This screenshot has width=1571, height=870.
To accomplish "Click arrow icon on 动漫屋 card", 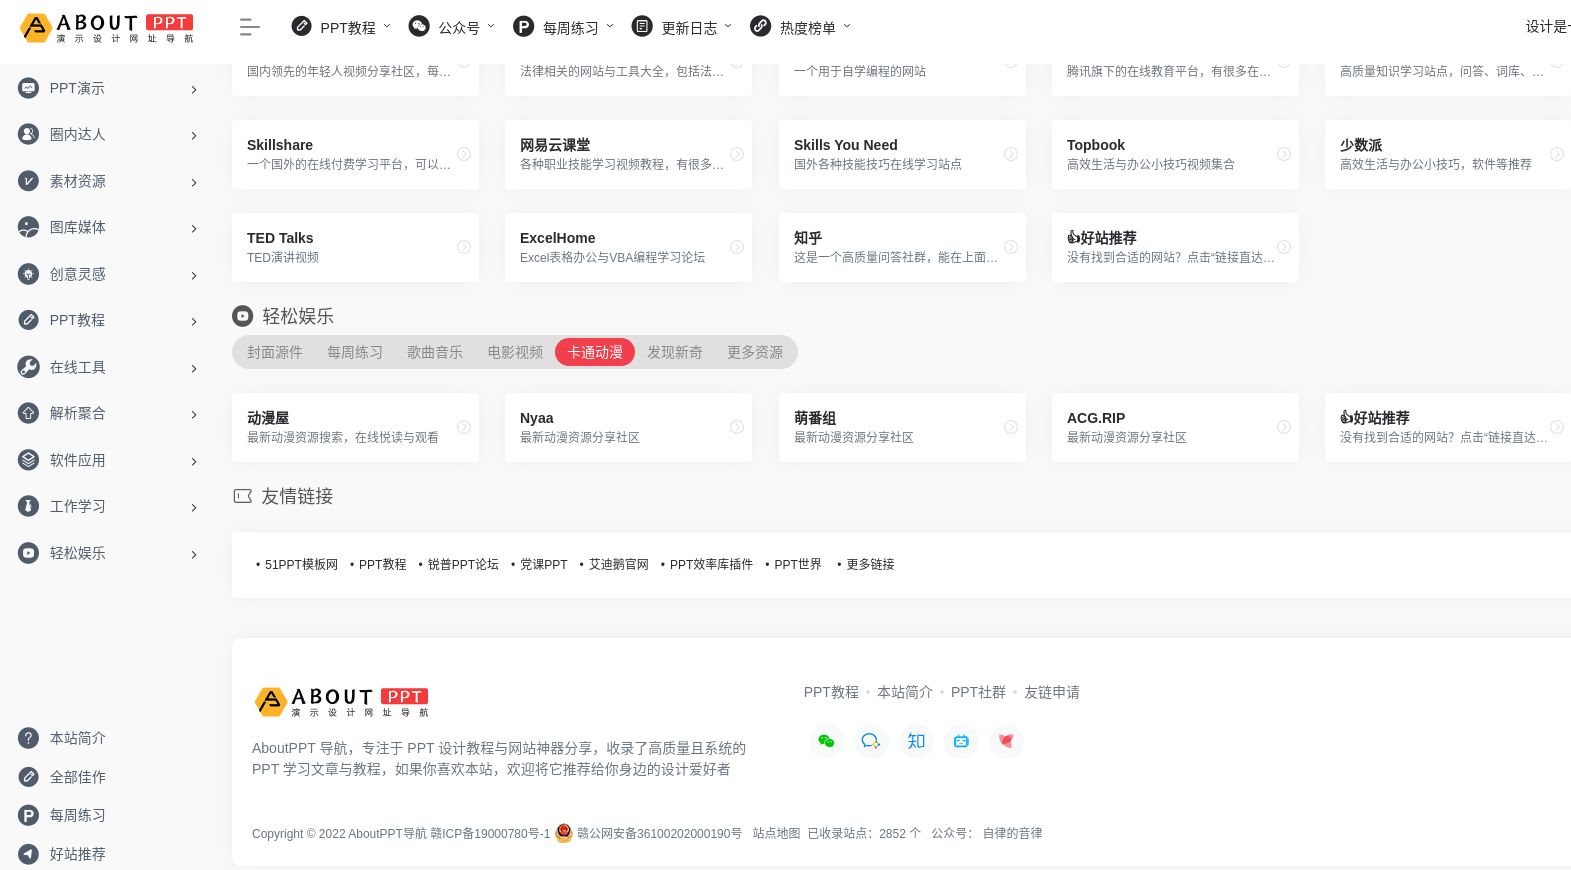I will 464,427.
